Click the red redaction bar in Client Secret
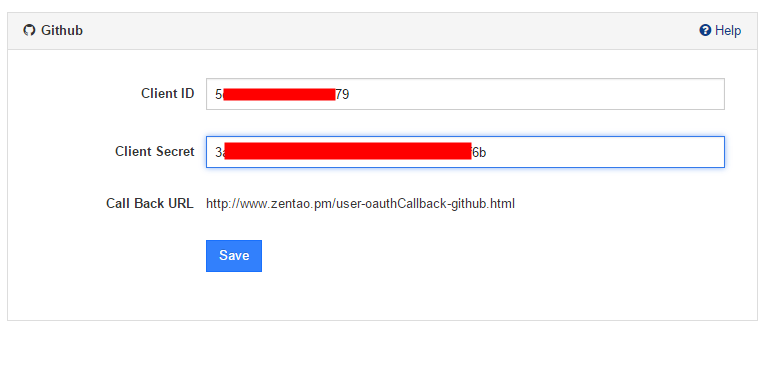This screenshot has width=770, height=368. (x=348, y=151)
